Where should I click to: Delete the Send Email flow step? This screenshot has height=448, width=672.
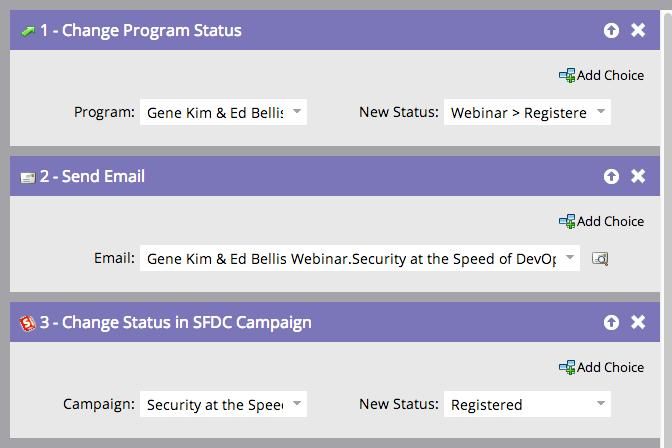tap(638, 176)
